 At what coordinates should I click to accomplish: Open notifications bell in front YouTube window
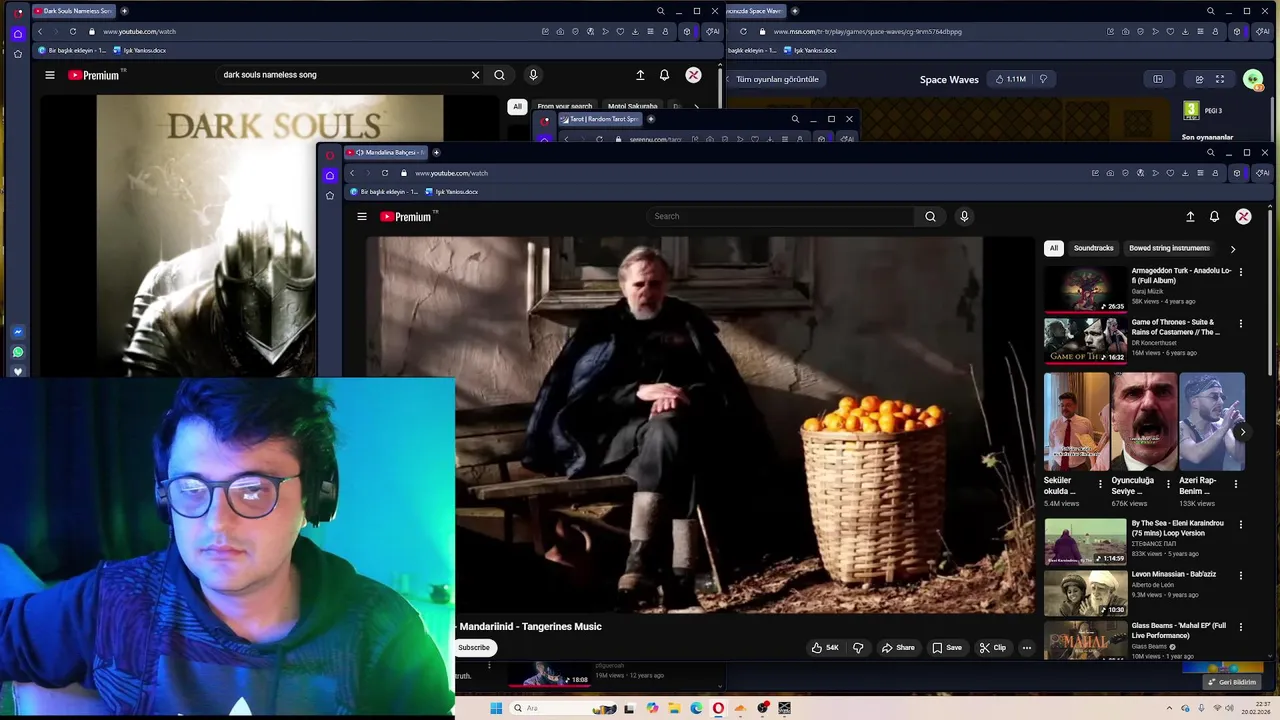(x=1214, y=216)
